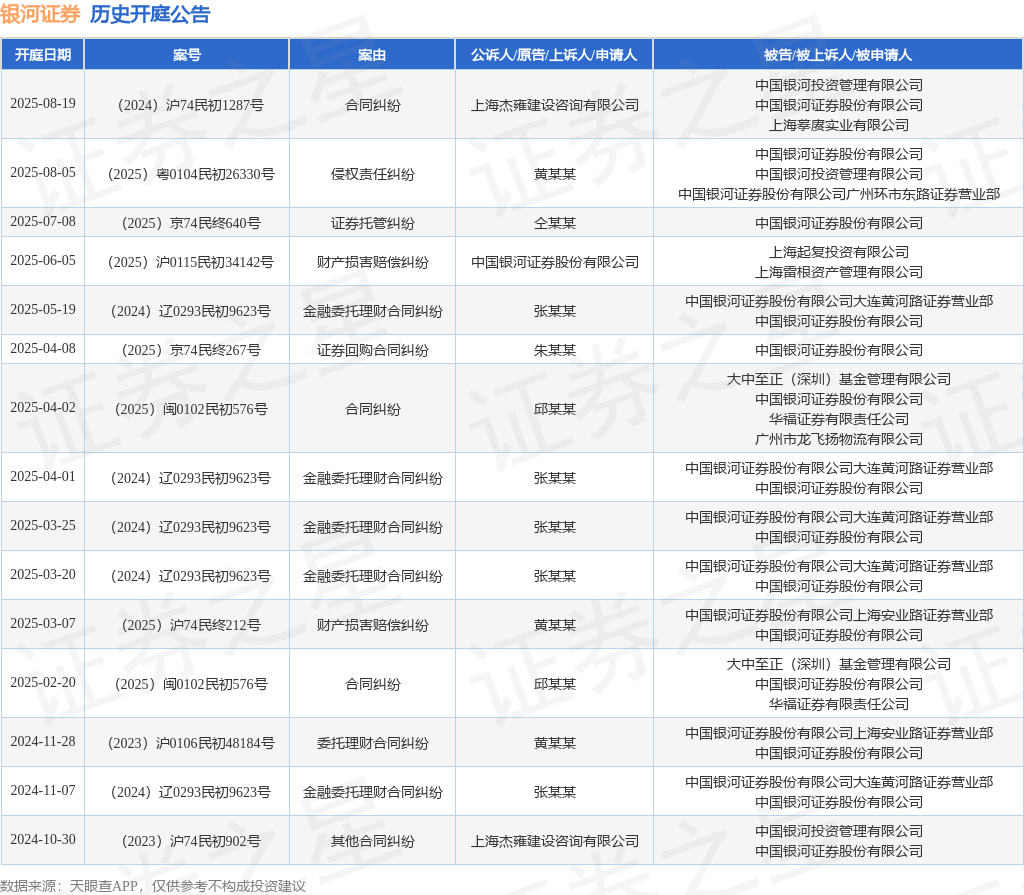
Task: Click case number (2024)沪74民初1287号
Action: (x=187, y=105)
